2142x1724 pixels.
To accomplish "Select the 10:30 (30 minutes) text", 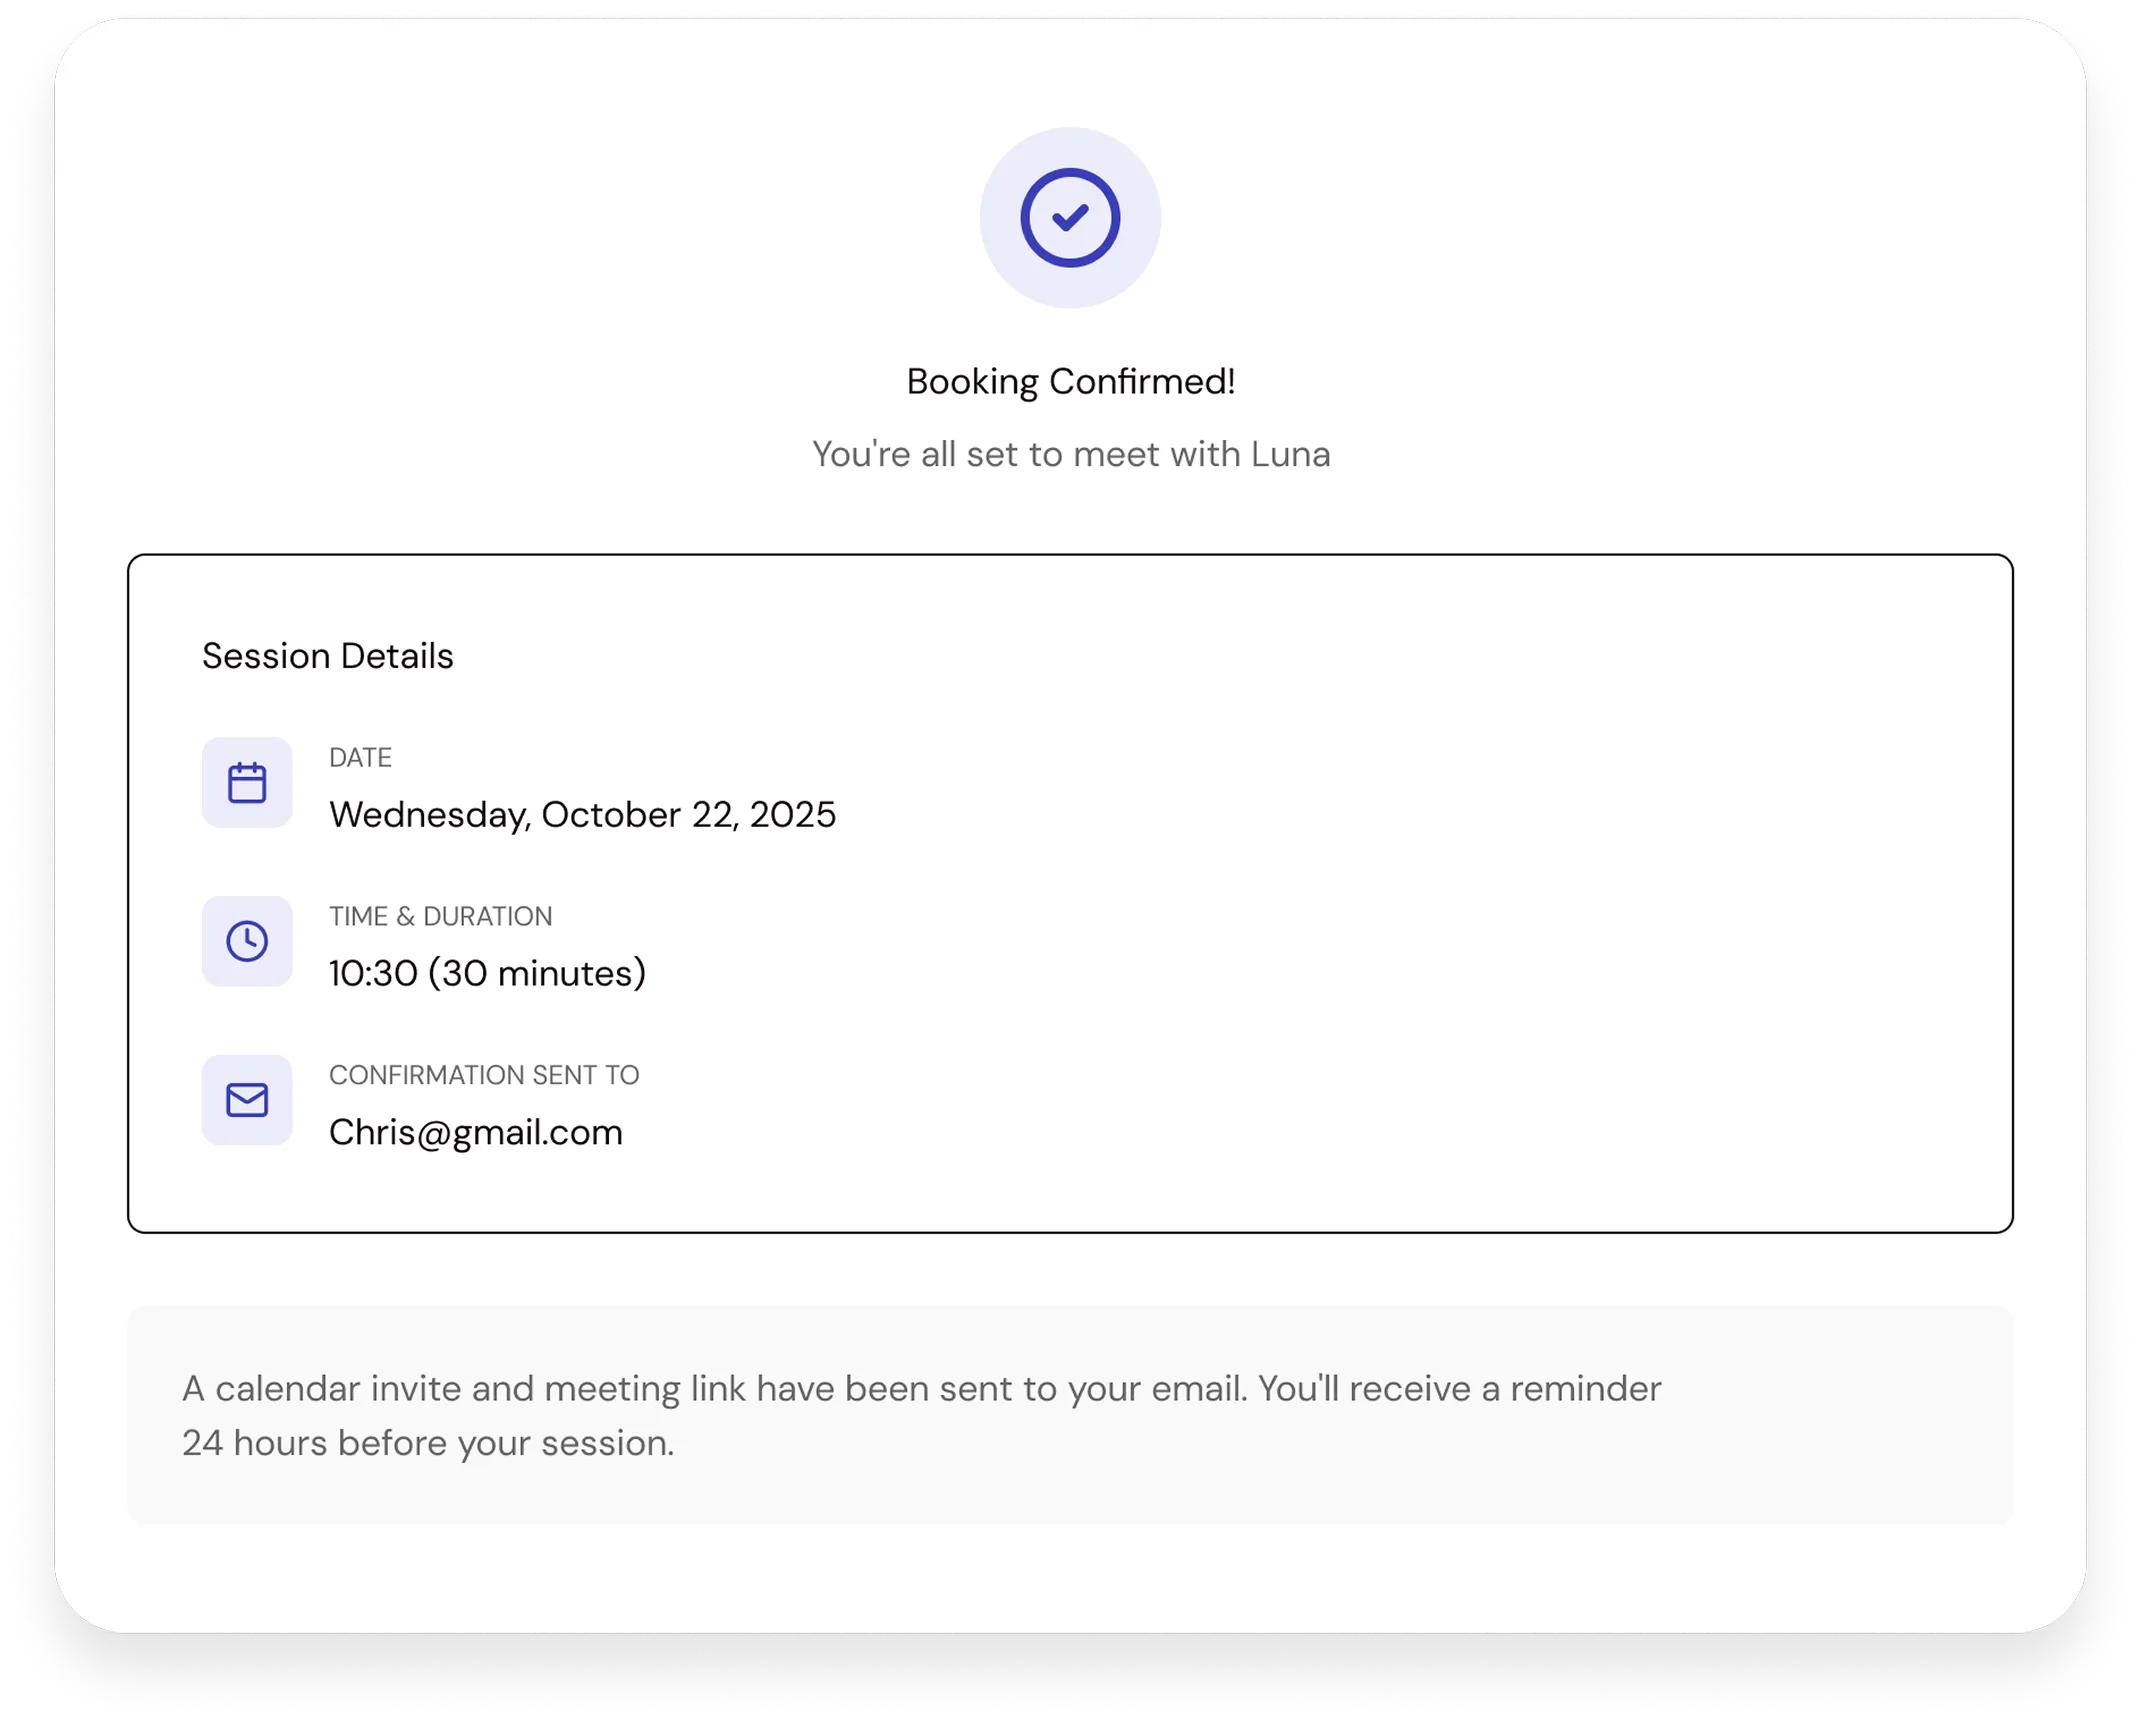I will [488, 972].
